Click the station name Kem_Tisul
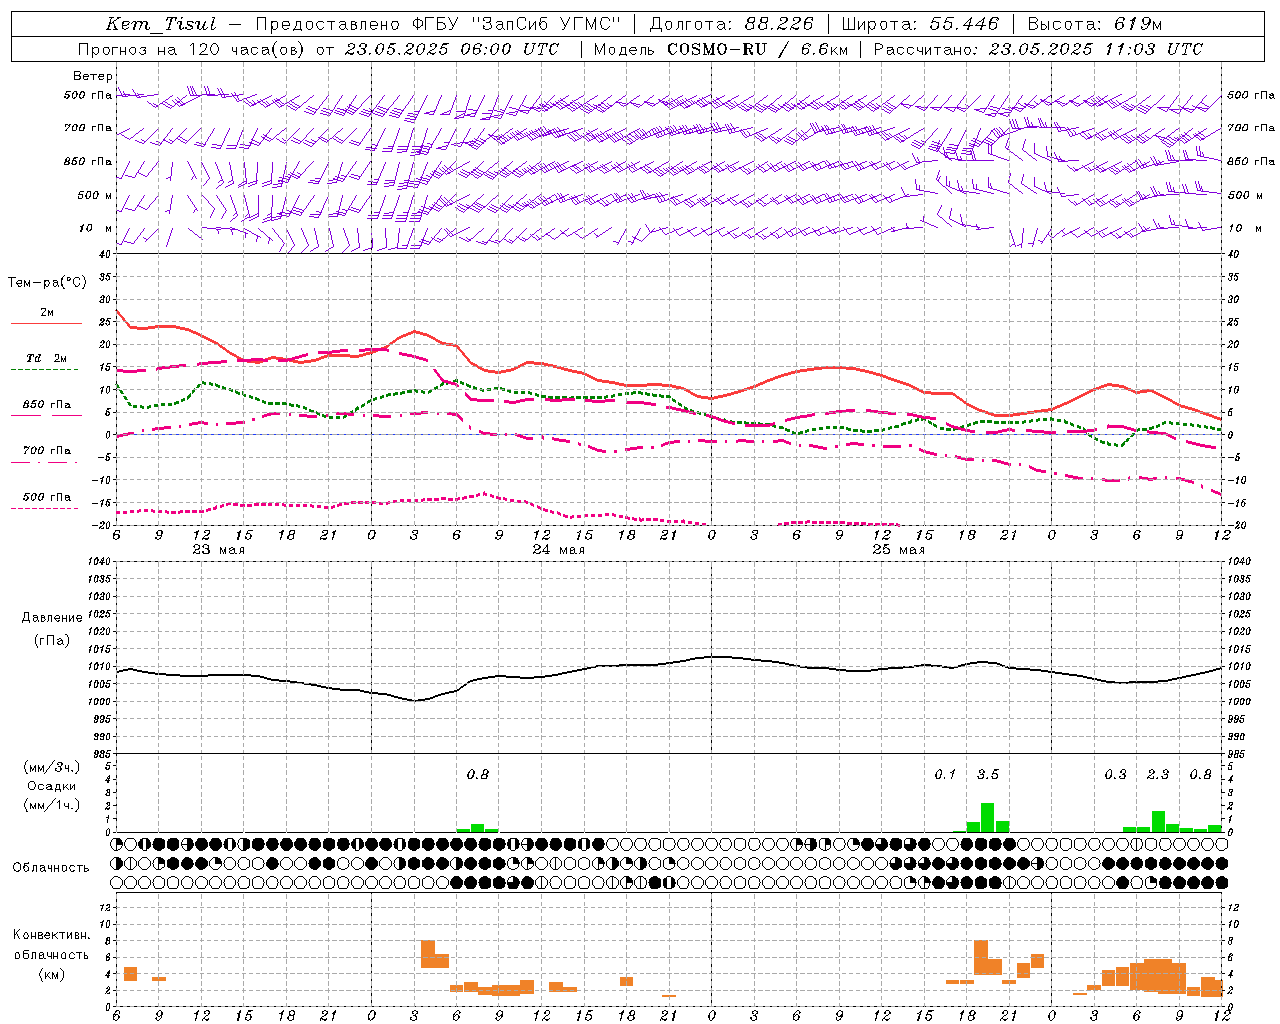Image resolution: width=1280 pixels, height=1024 pixels. (161, 24)
